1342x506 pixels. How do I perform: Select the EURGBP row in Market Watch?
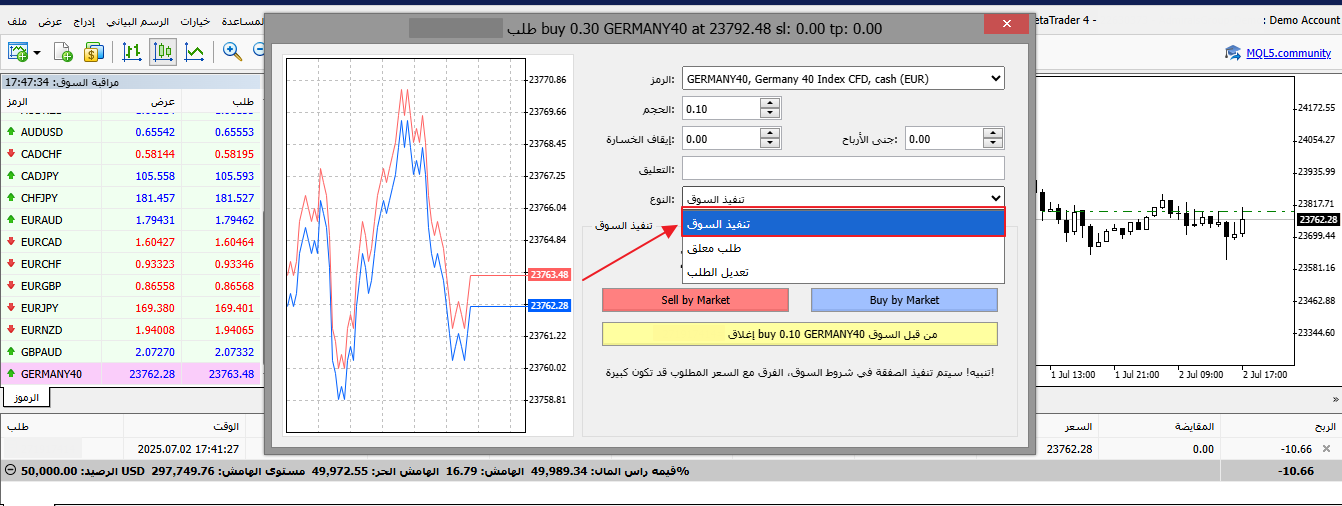(131, 286)
